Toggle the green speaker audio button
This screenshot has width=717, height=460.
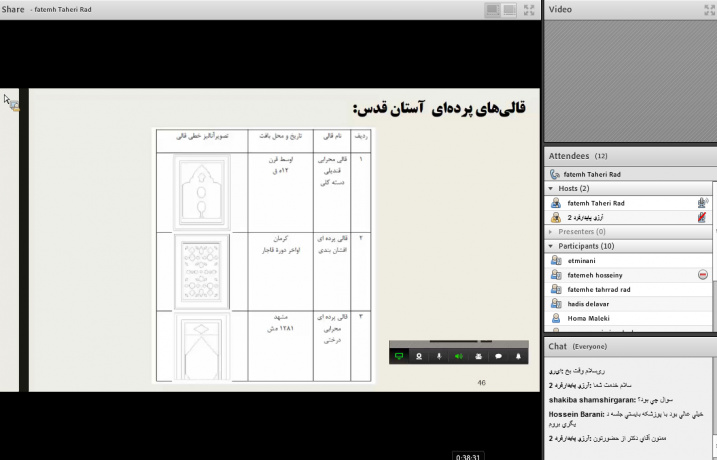coord(459,356)
